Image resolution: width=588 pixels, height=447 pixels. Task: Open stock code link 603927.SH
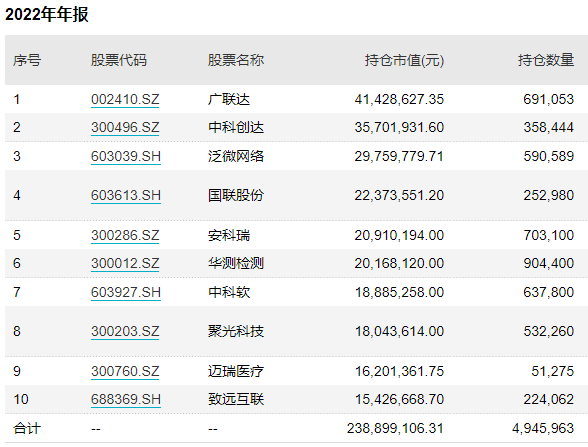click(126, 292)
